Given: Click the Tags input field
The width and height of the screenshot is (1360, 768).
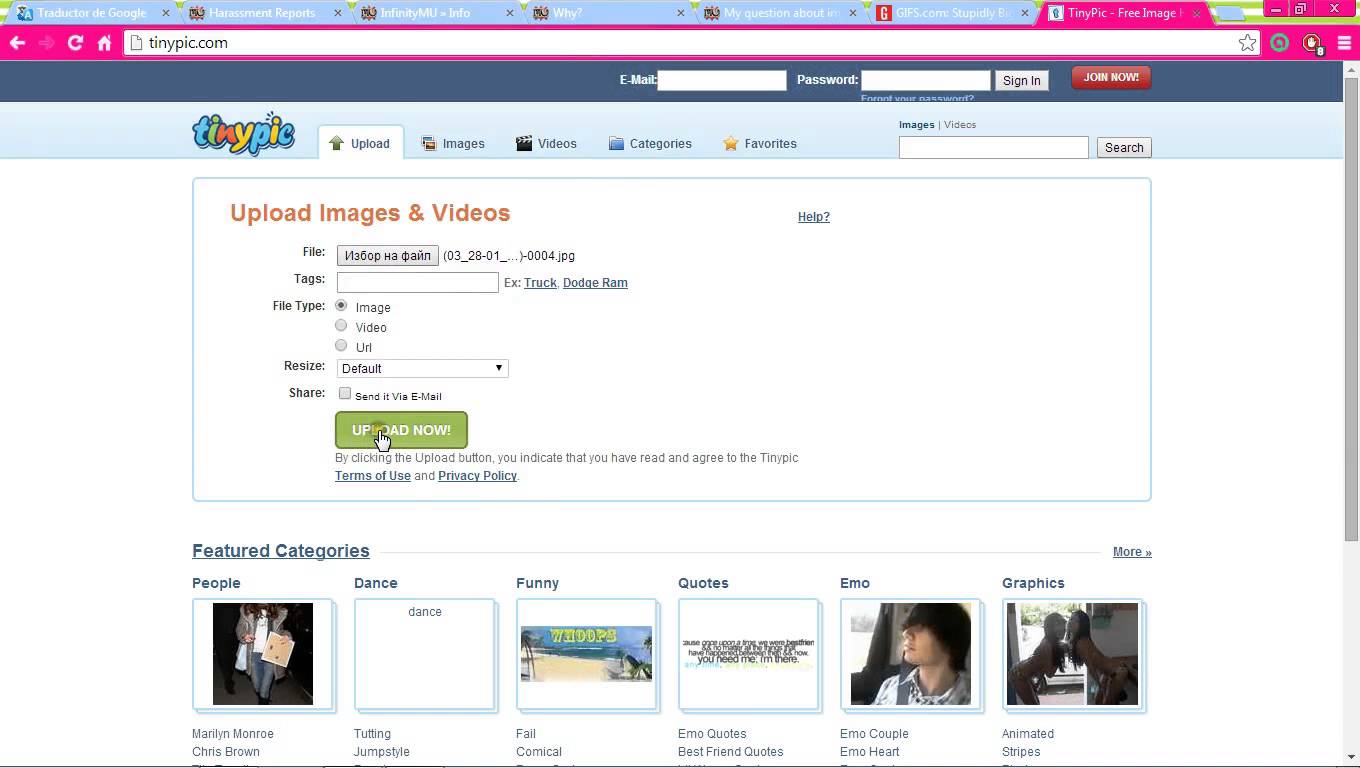Looking at the screenshot, I should tap(417, 283).
